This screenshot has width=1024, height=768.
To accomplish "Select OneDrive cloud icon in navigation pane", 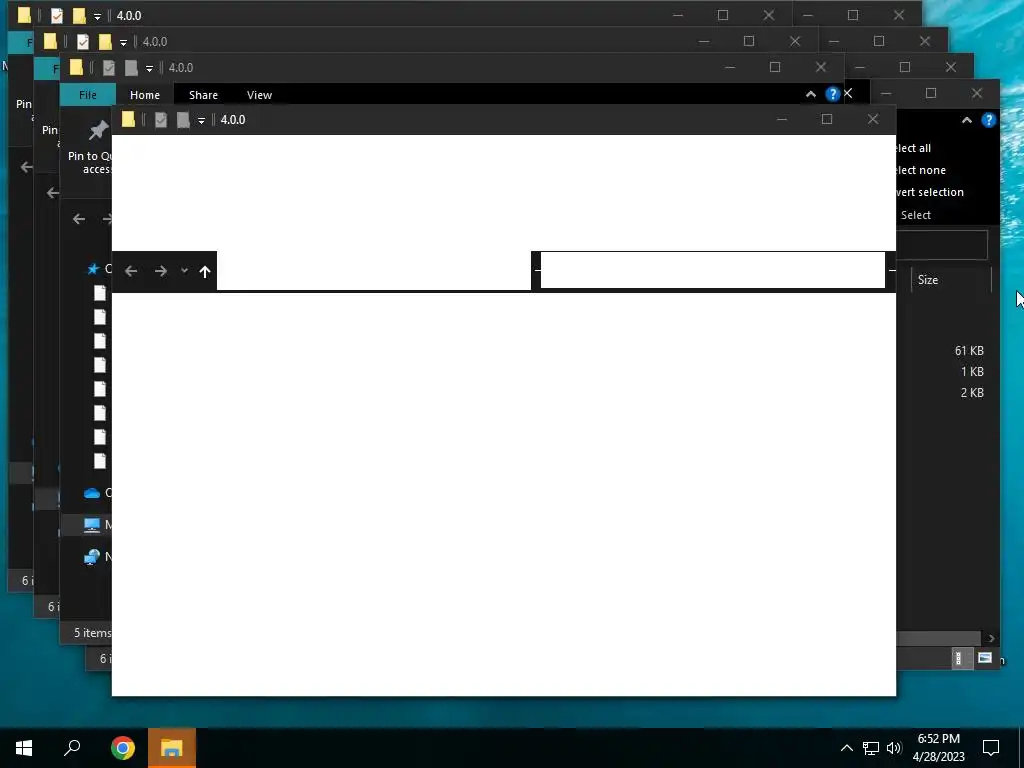I will pos(92,493).
